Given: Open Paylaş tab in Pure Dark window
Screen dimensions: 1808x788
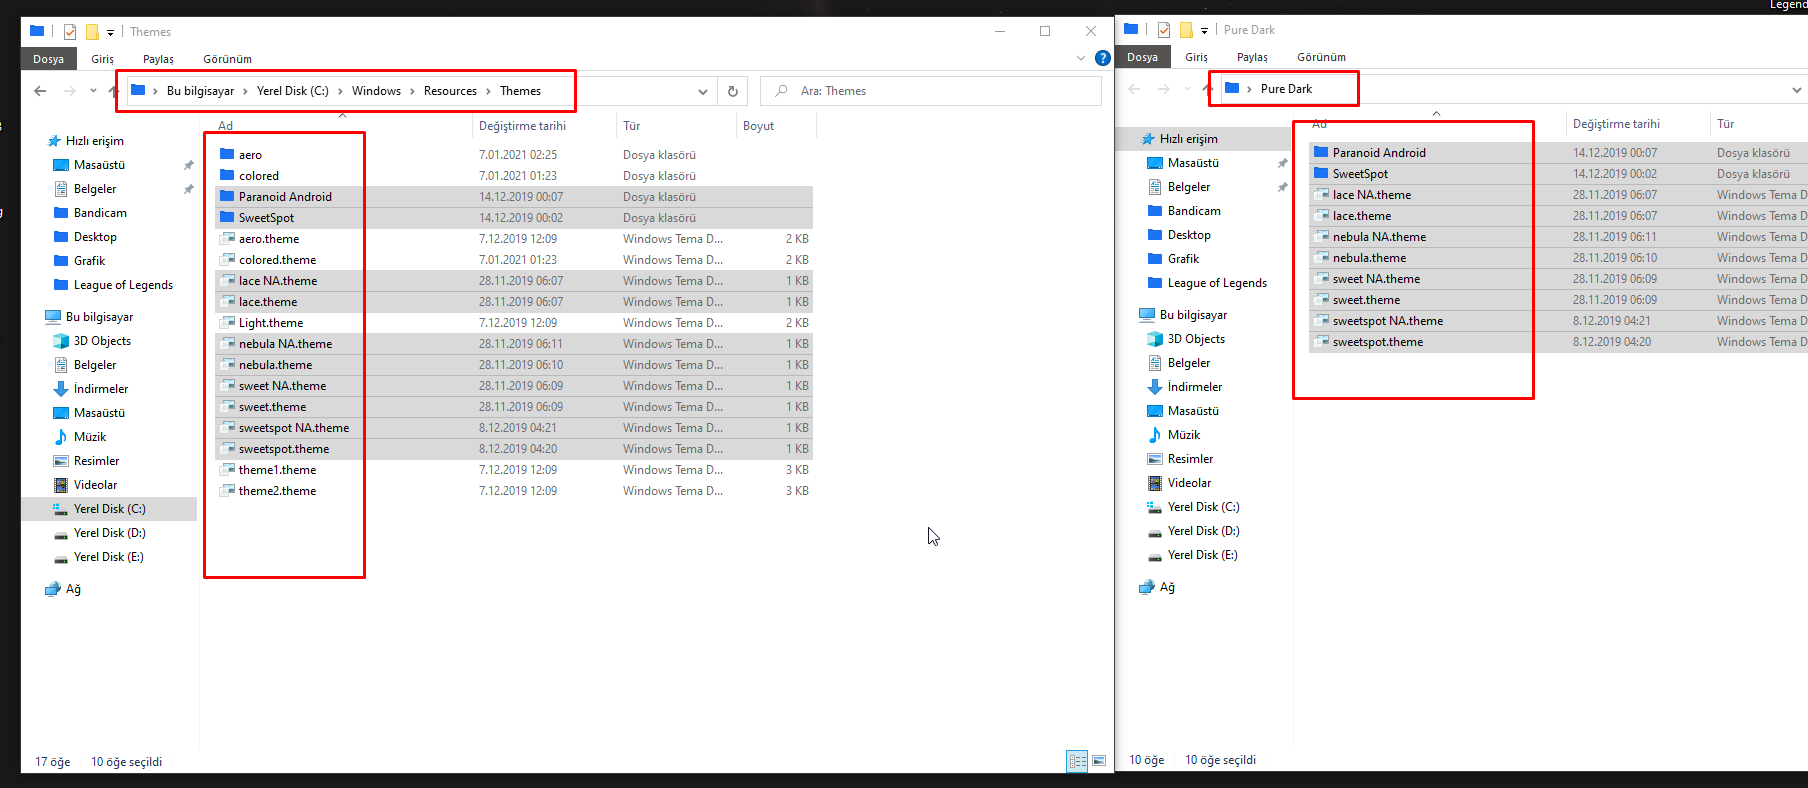Looking at the screenshot, I should click(x=1252, y=57).
